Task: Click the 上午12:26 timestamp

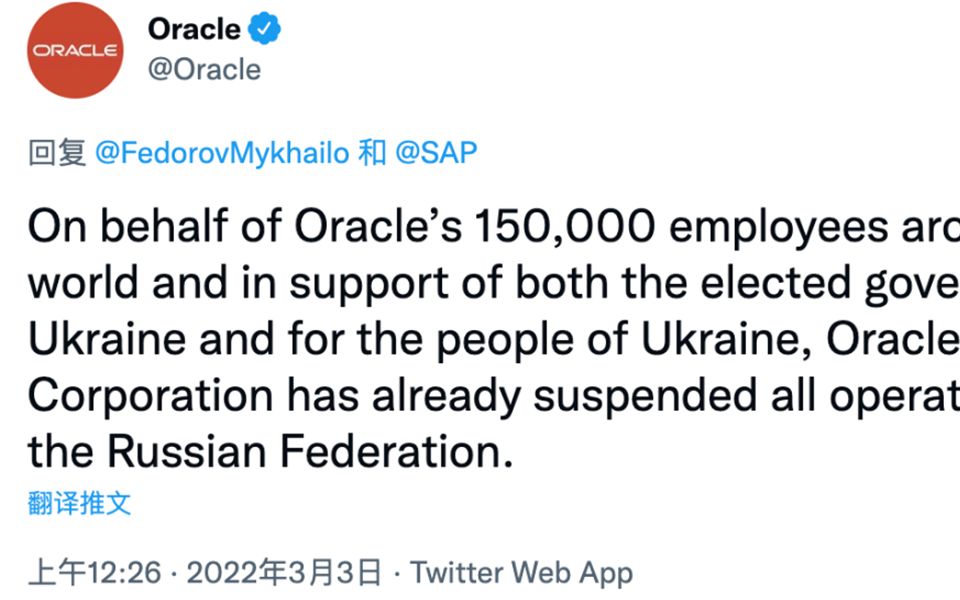Action: click(x=94, y=573)
